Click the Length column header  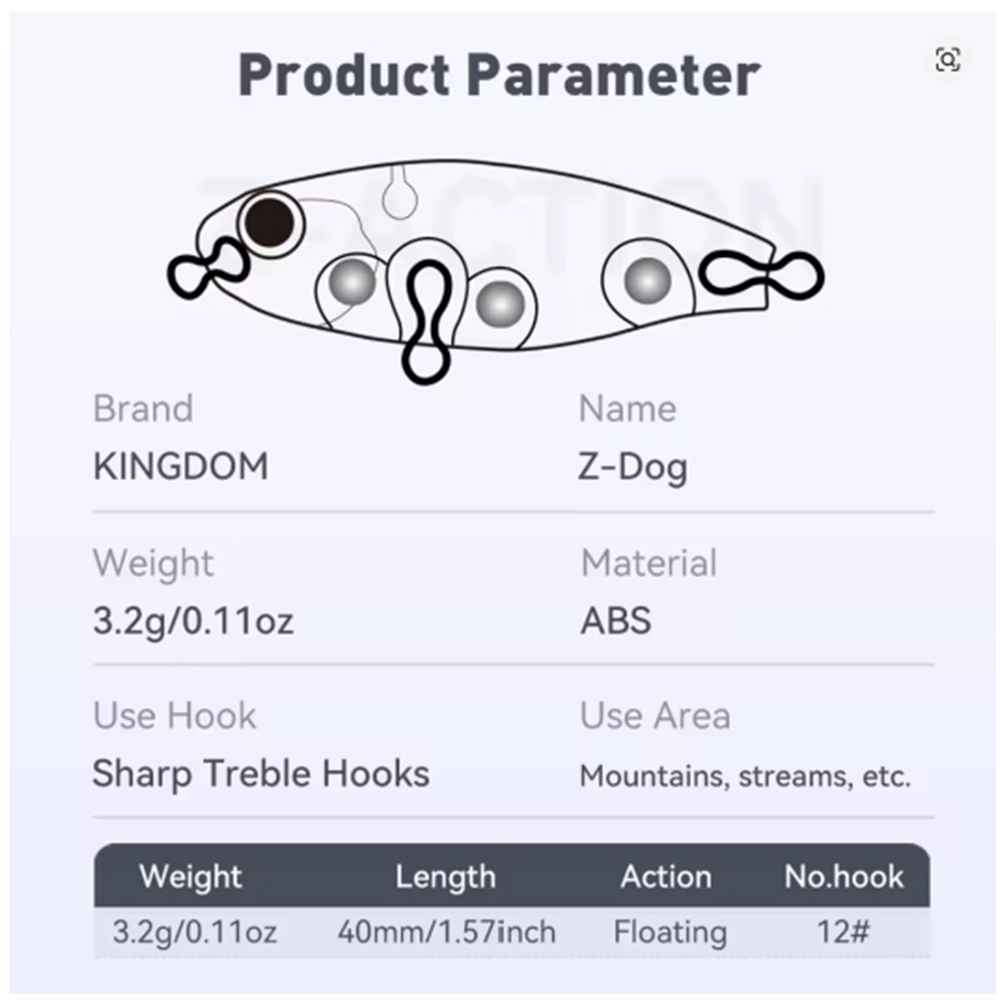[x=446, y=877]
